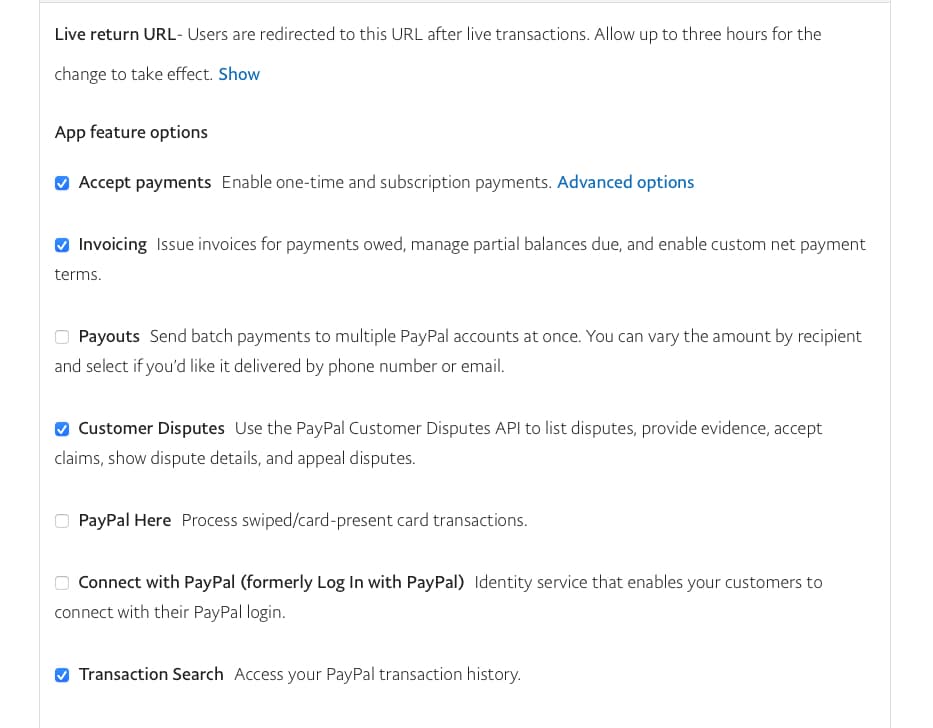Disable the Invoicing checkbox
Image resolution: width=933 pixels, height=728 pixels.
click(x=62, y=245)
